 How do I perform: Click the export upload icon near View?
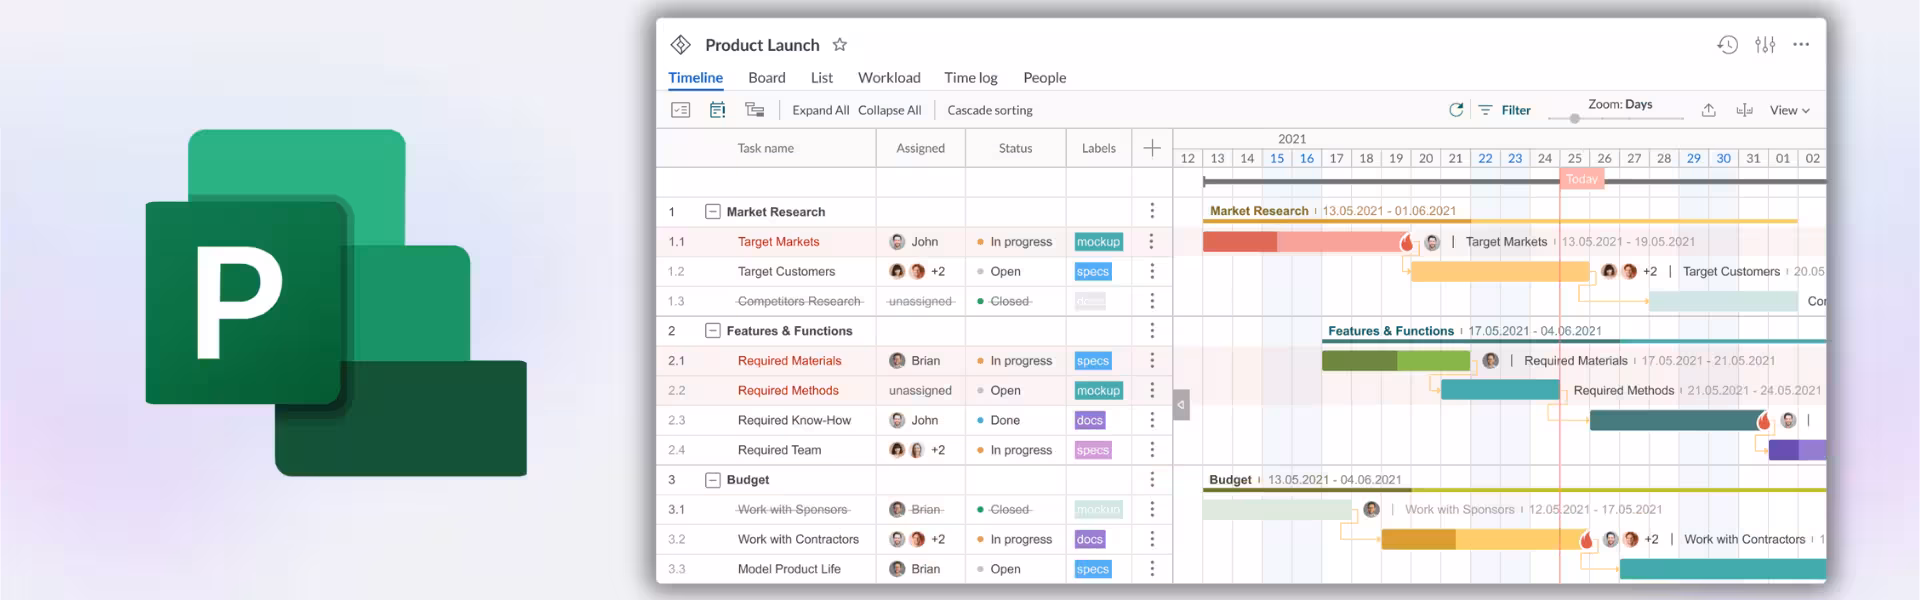tap(1709, 110)
